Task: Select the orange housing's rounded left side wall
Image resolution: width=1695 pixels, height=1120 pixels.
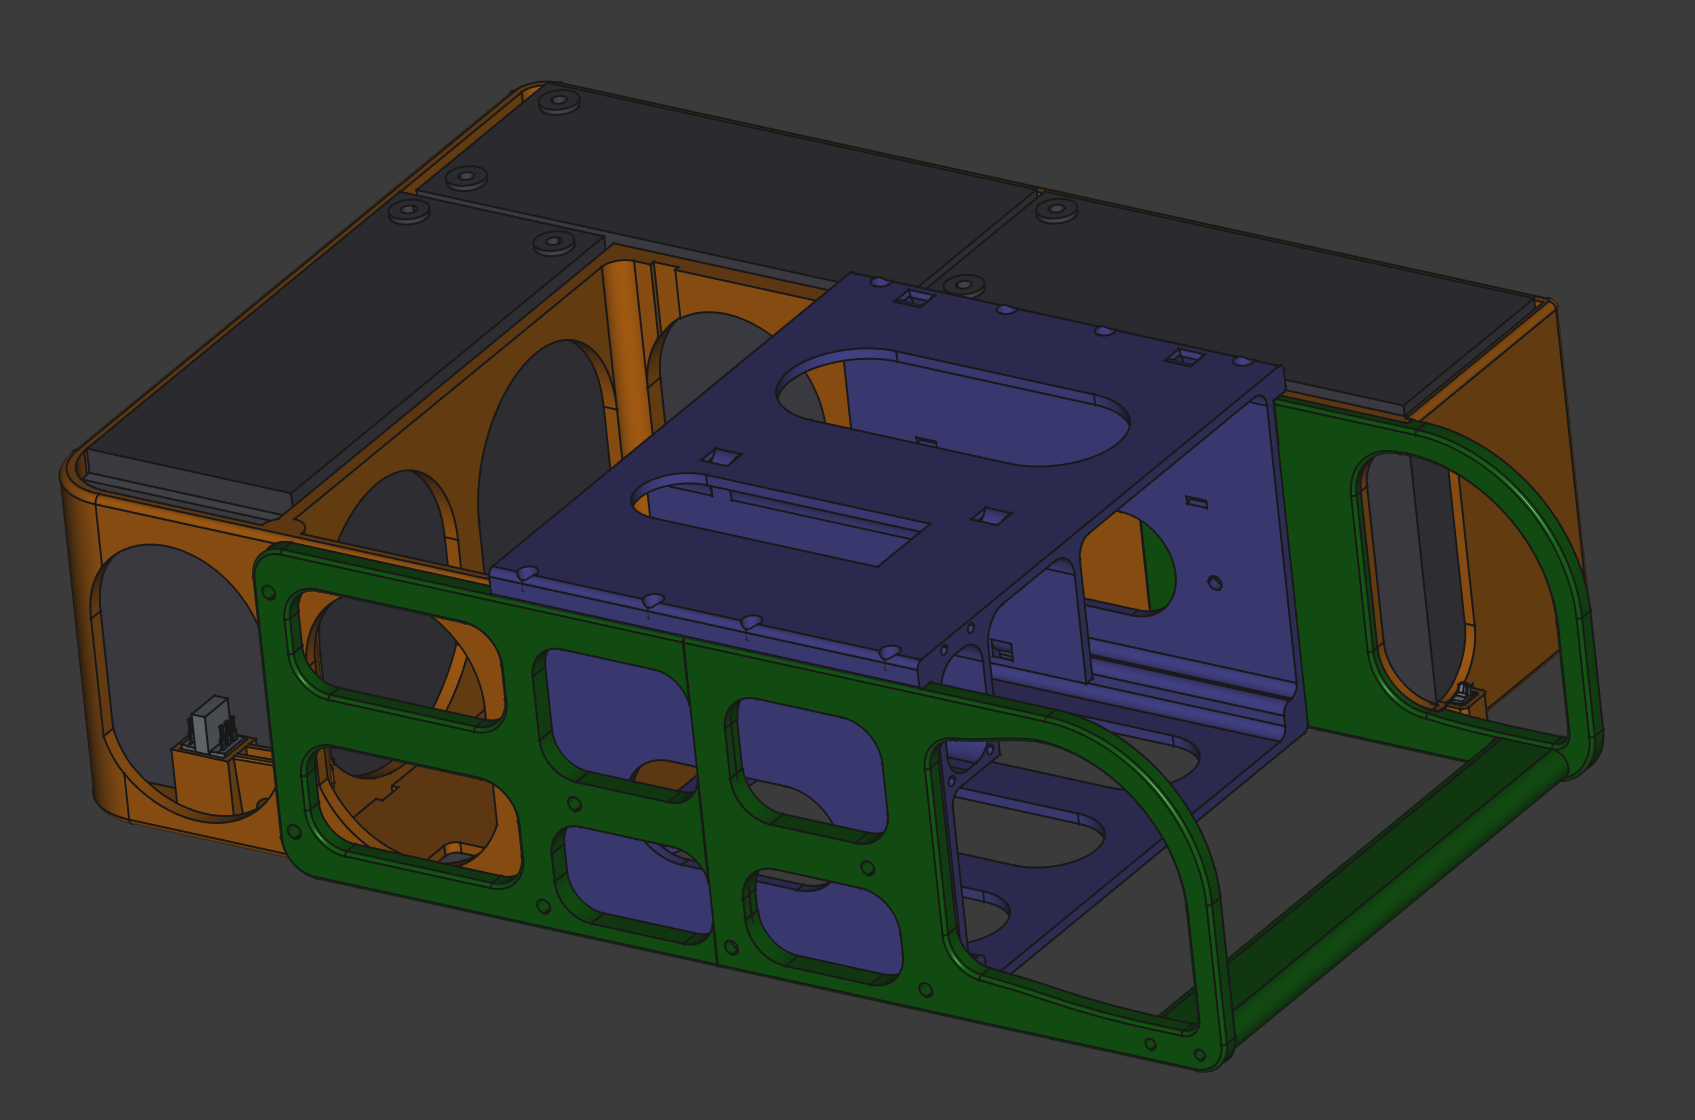Action: click(x=82, y=640)
